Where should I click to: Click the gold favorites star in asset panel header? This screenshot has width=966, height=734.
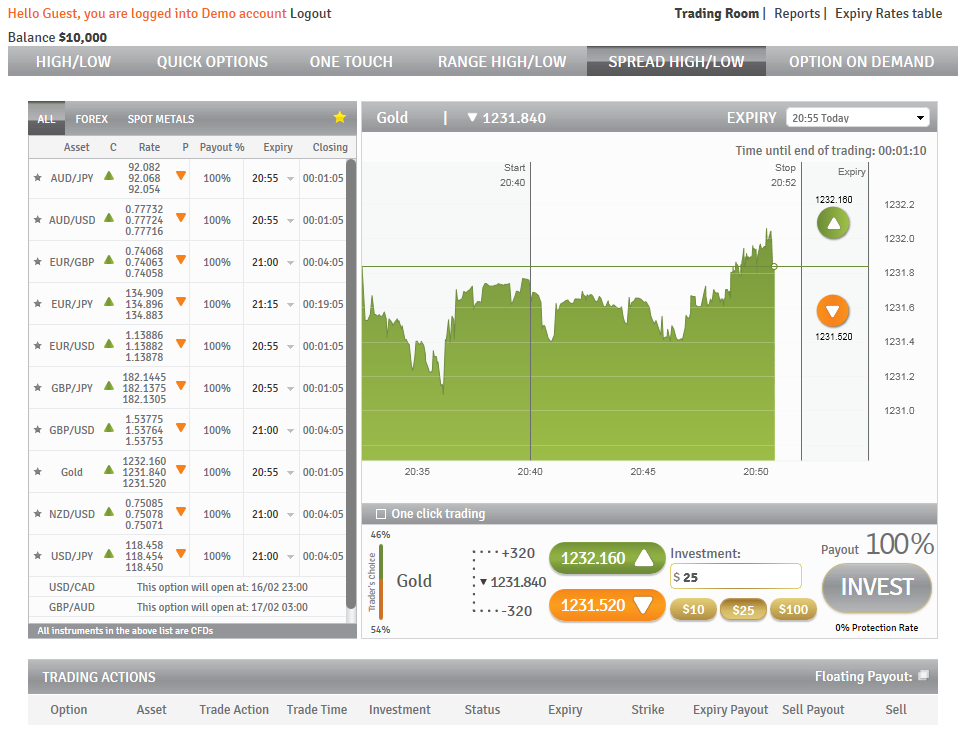pyautogui.click(x=339, y=117)
